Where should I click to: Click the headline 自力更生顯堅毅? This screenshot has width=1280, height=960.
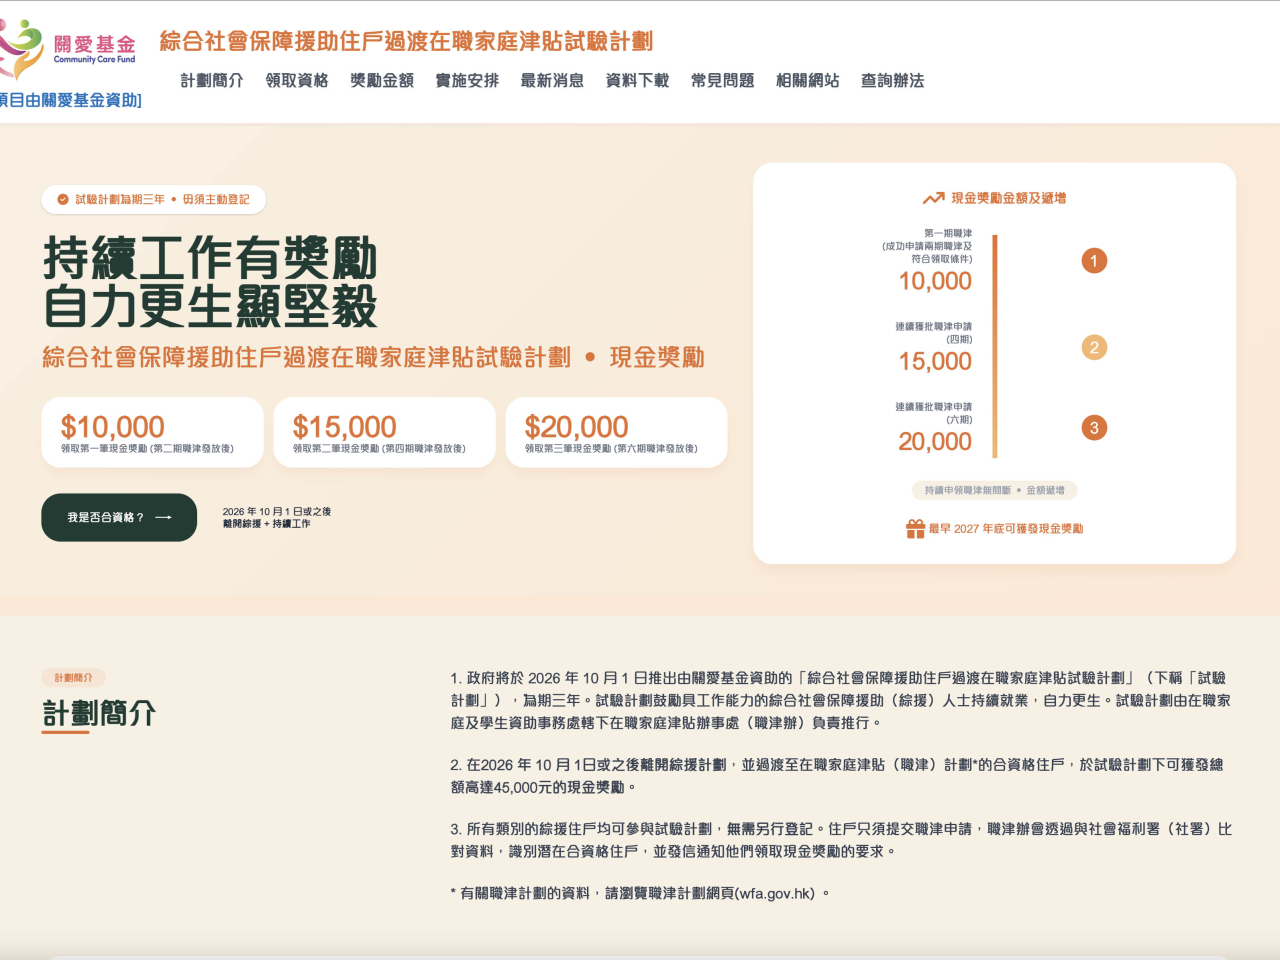(x=210, y=306)
